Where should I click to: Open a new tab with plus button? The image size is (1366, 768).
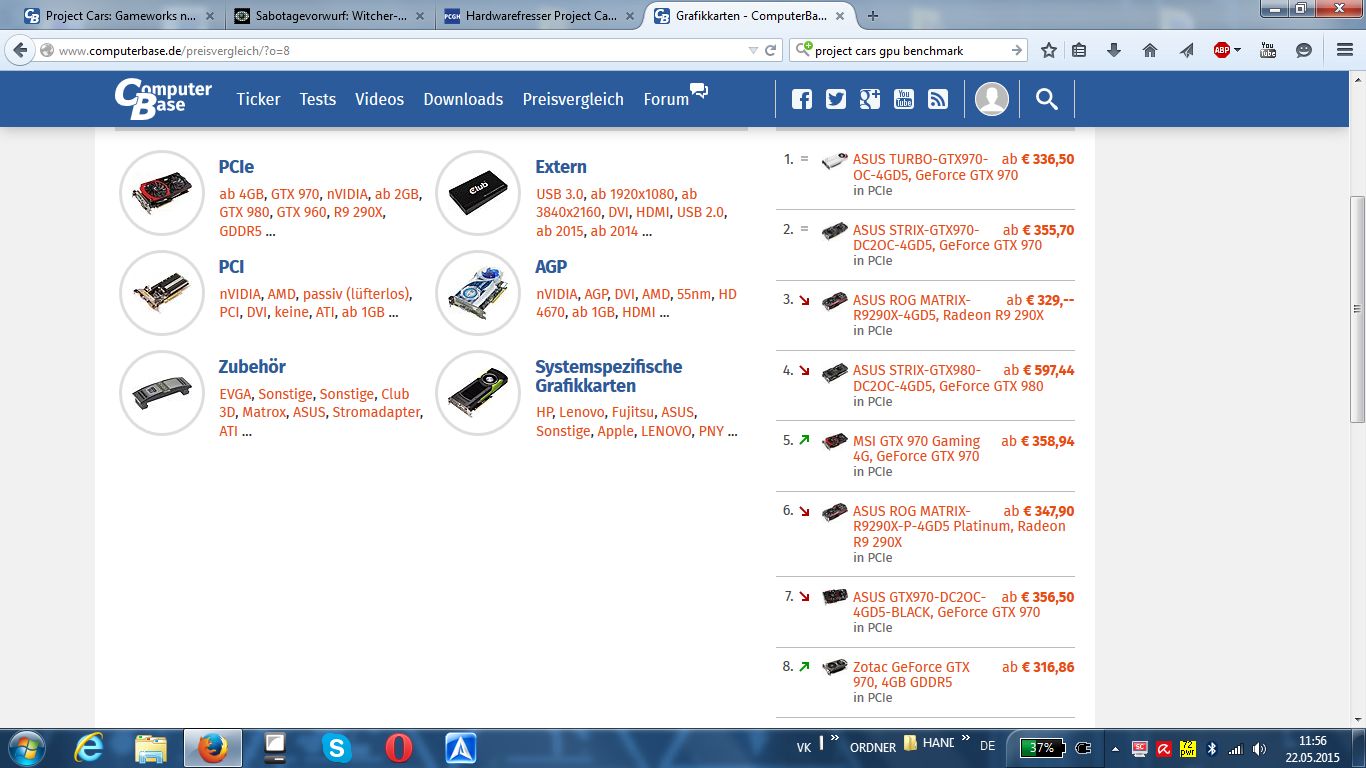tap(873, 15)
